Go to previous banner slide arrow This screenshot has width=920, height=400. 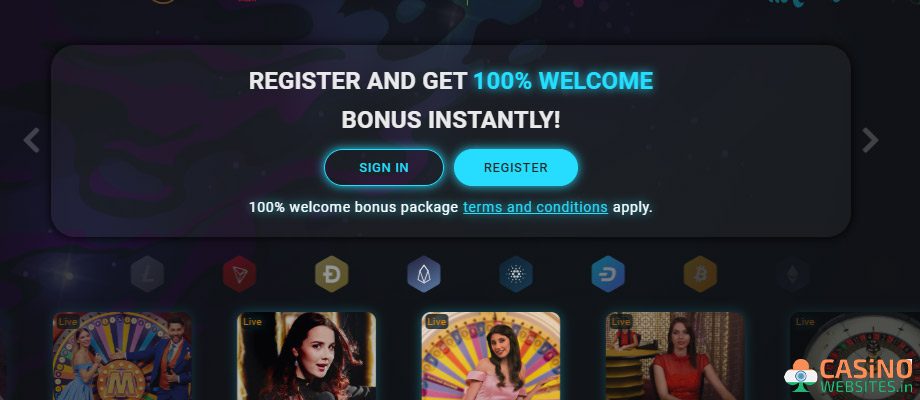[x=31, y=140]
